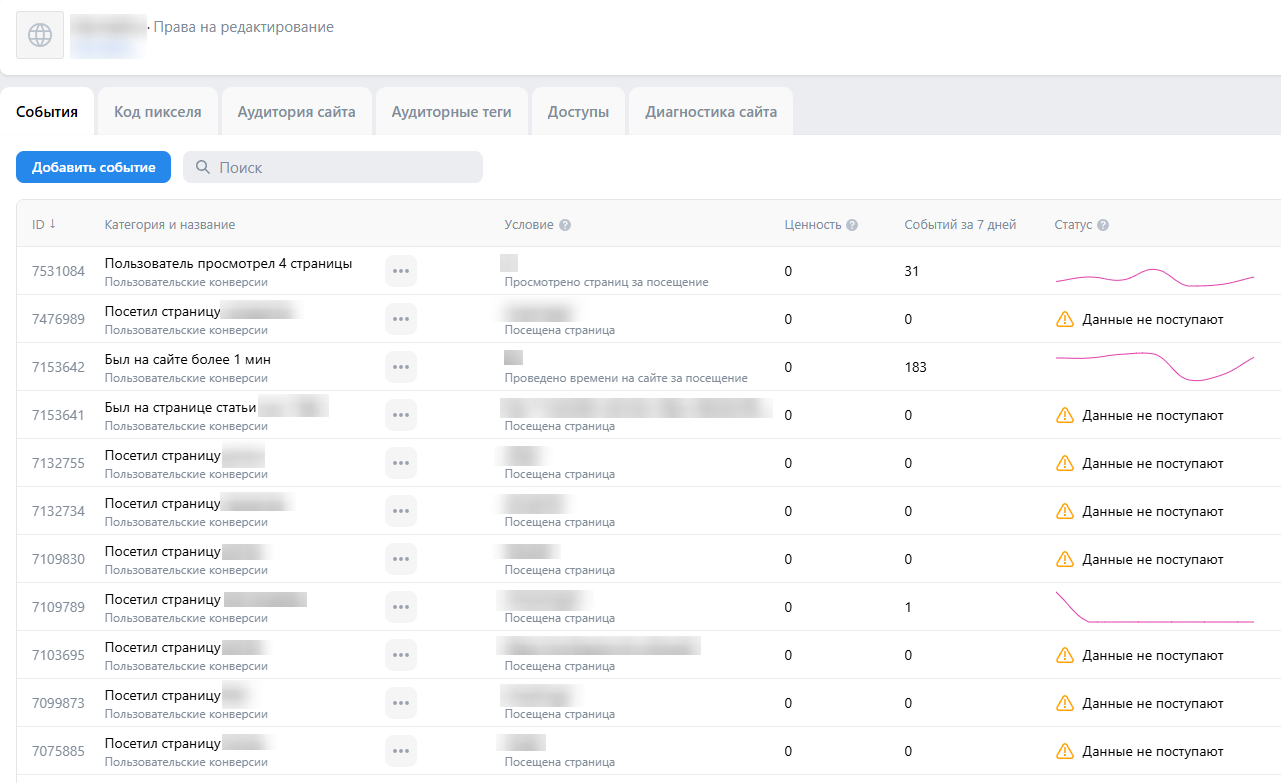Select row 'Пользователь просмотрел 4 страницы'

[648, 271]
